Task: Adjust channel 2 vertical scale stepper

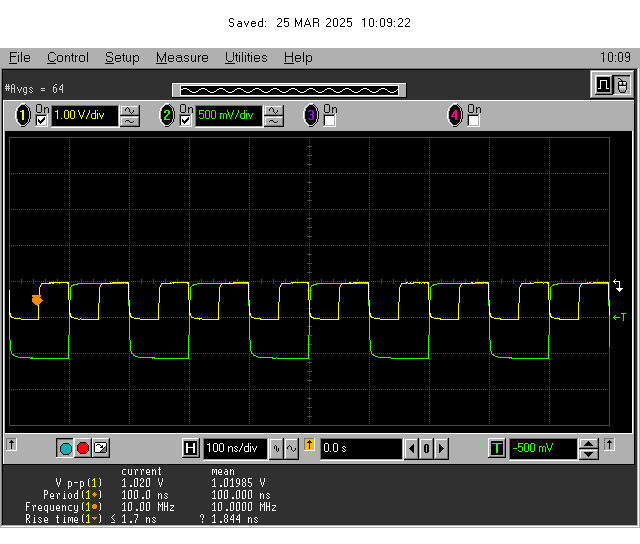Action: (274, 116)
